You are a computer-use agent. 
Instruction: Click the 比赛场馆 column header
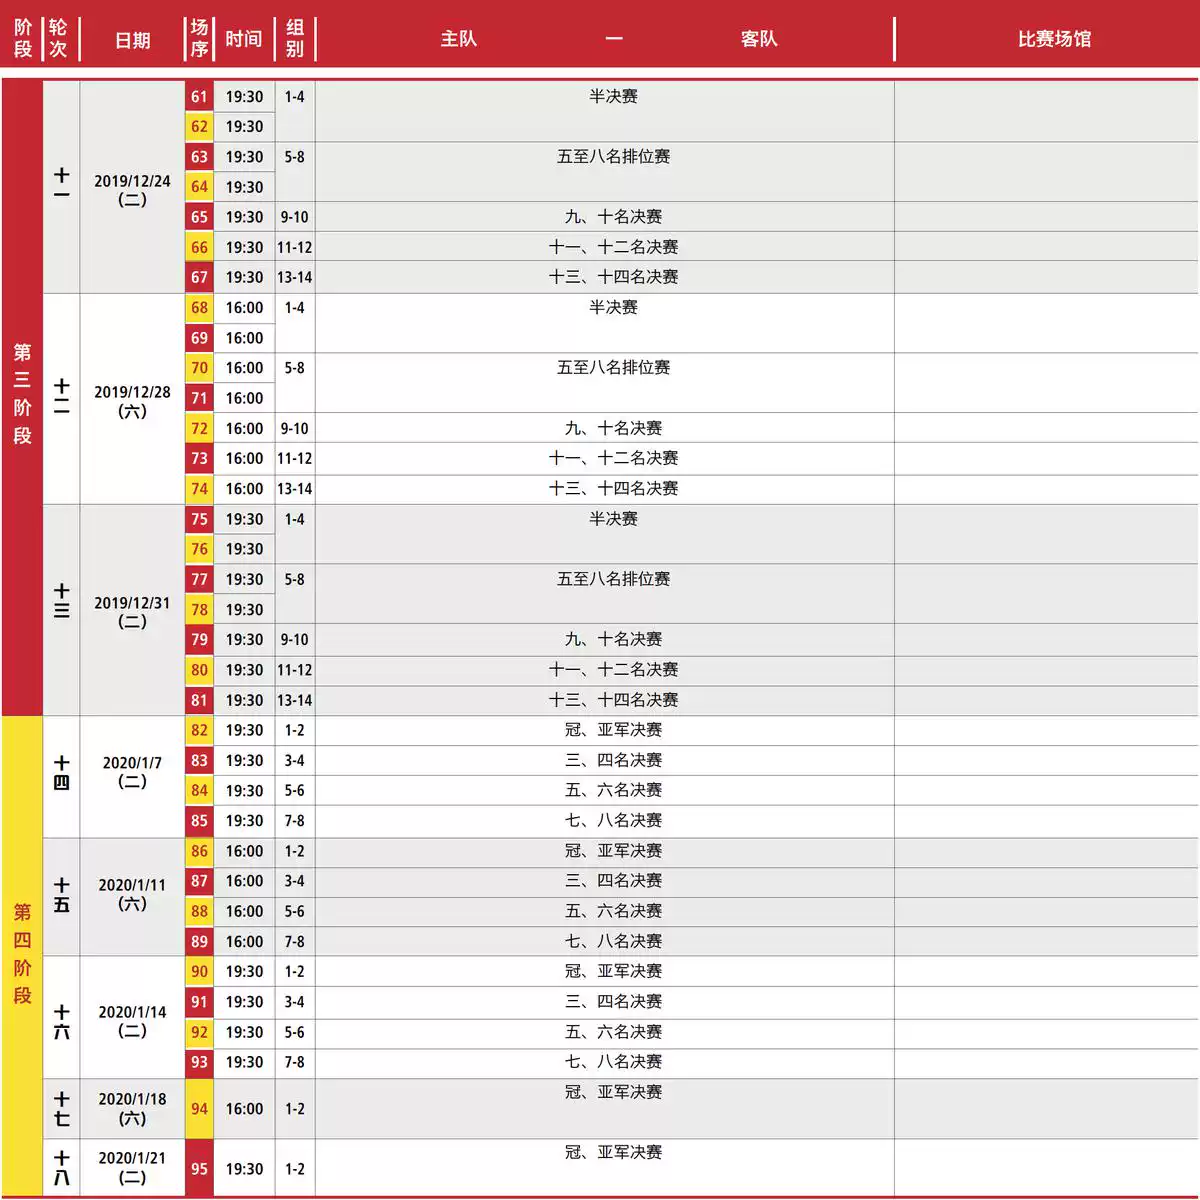(1053, 39)
